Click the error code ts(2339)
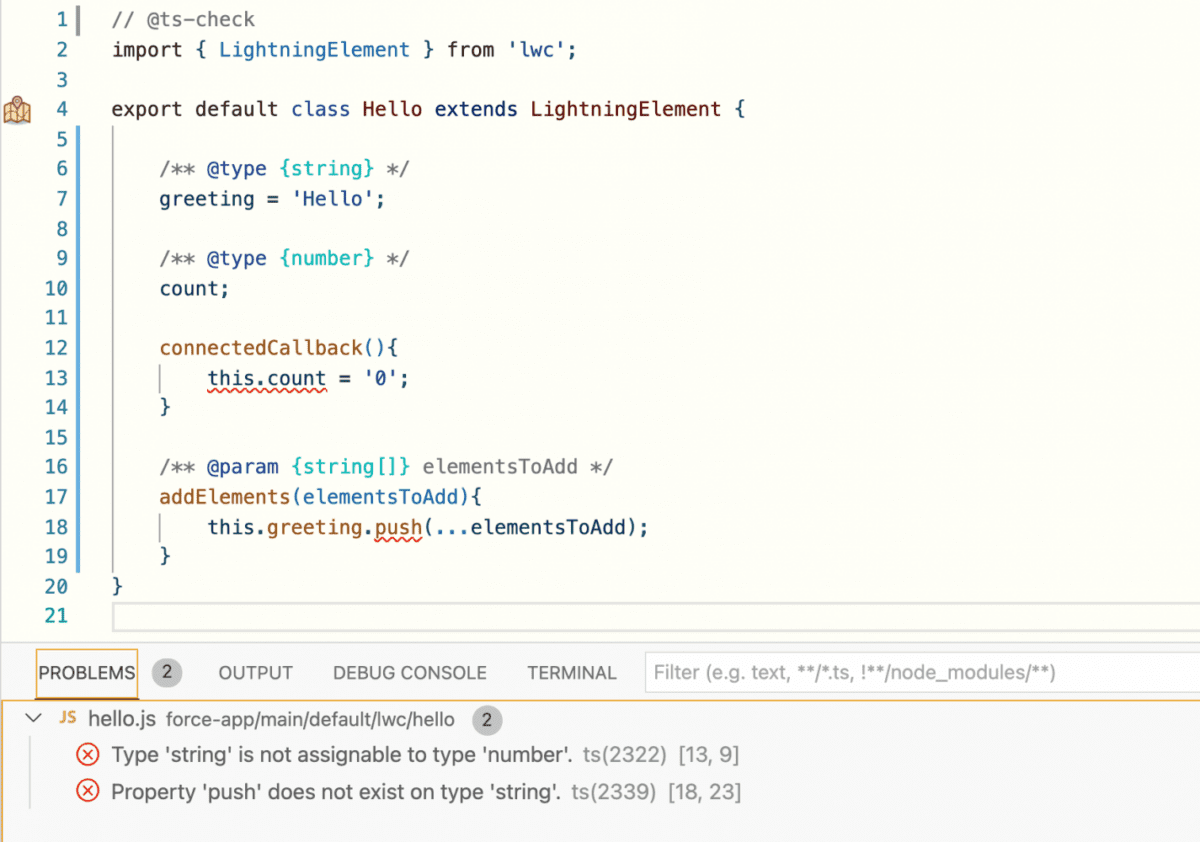 tap(614, 792)
